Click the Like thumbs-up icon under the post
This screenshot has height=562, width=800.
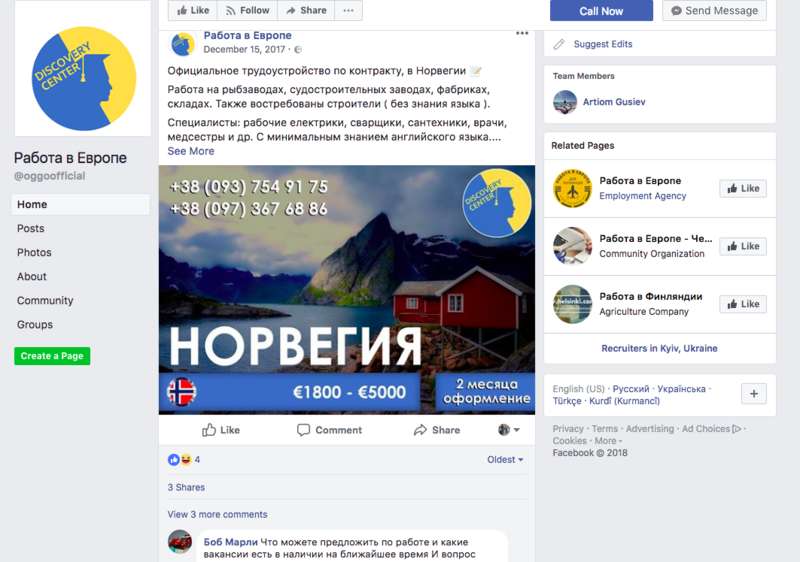(209, 430)
